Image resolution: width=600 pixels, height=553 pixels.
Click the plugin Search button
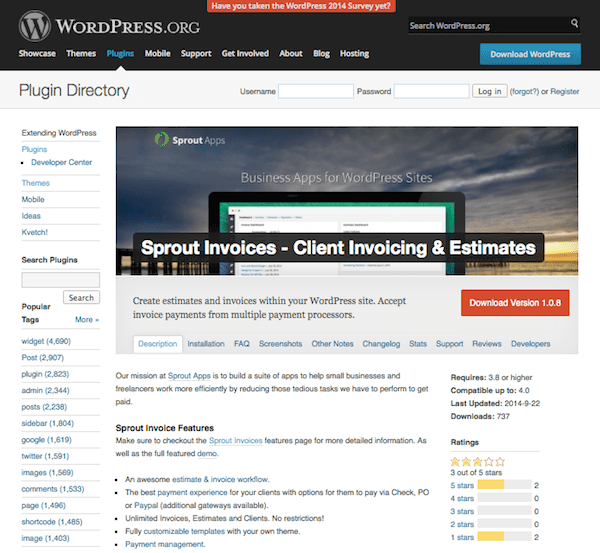pyautogui.click(x=81, y=297)
